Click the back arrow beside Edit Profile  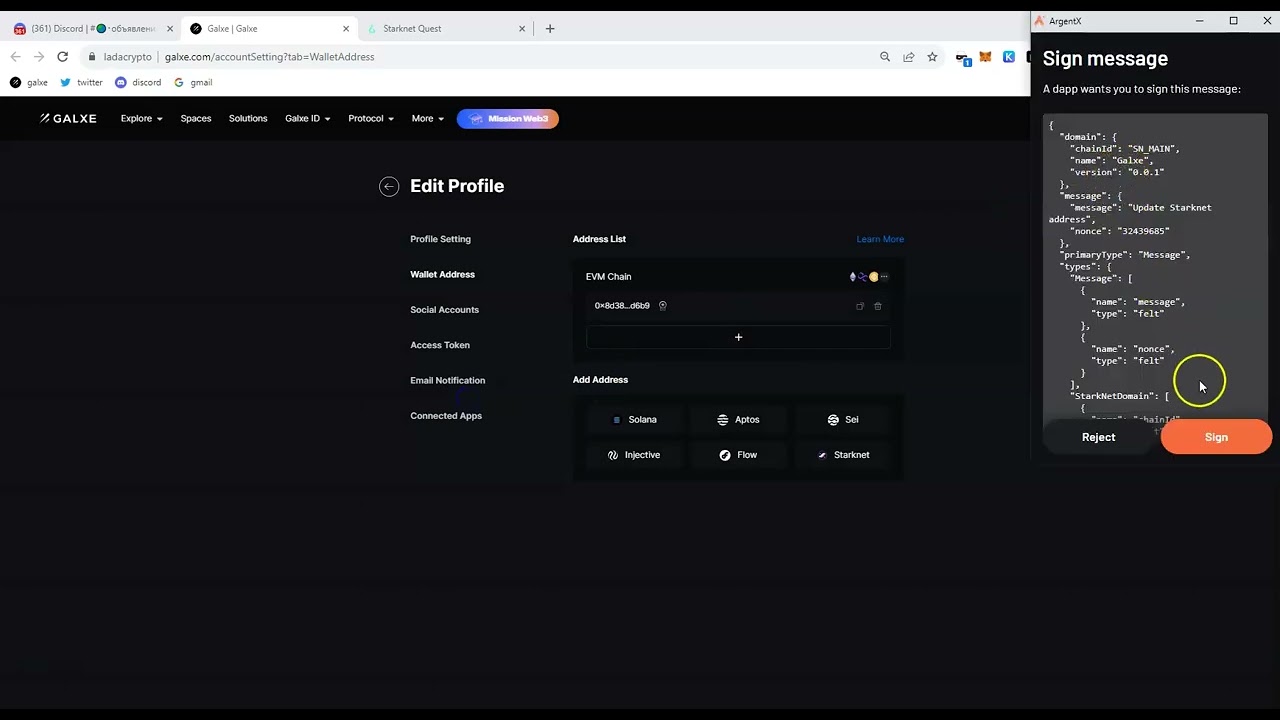pos(389,187)
